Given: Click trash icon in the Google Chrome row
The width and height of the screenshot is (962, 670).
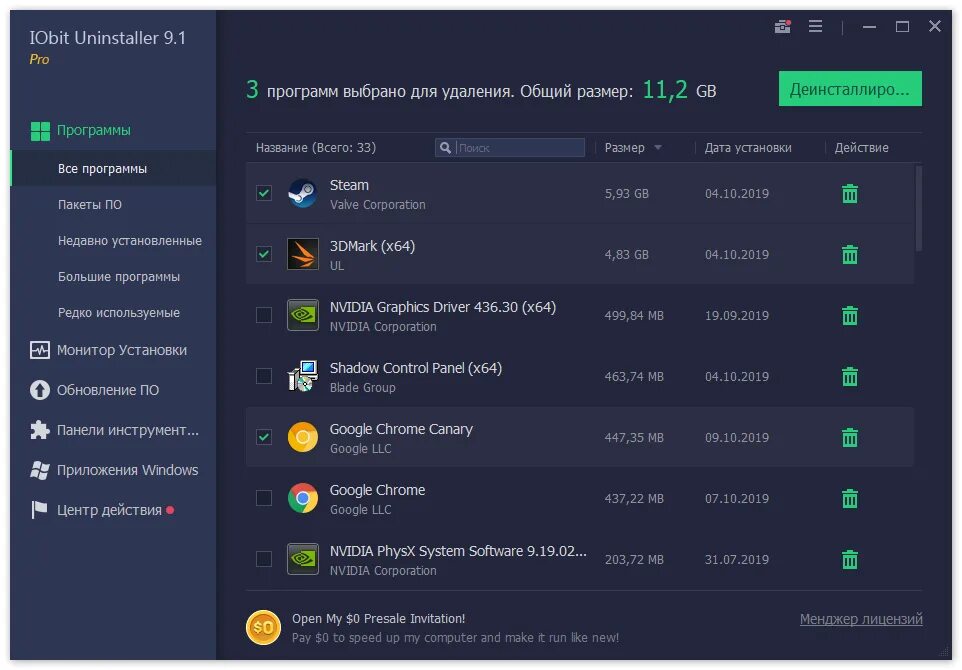Looking at the screenshot, I should tap(850, 498).
